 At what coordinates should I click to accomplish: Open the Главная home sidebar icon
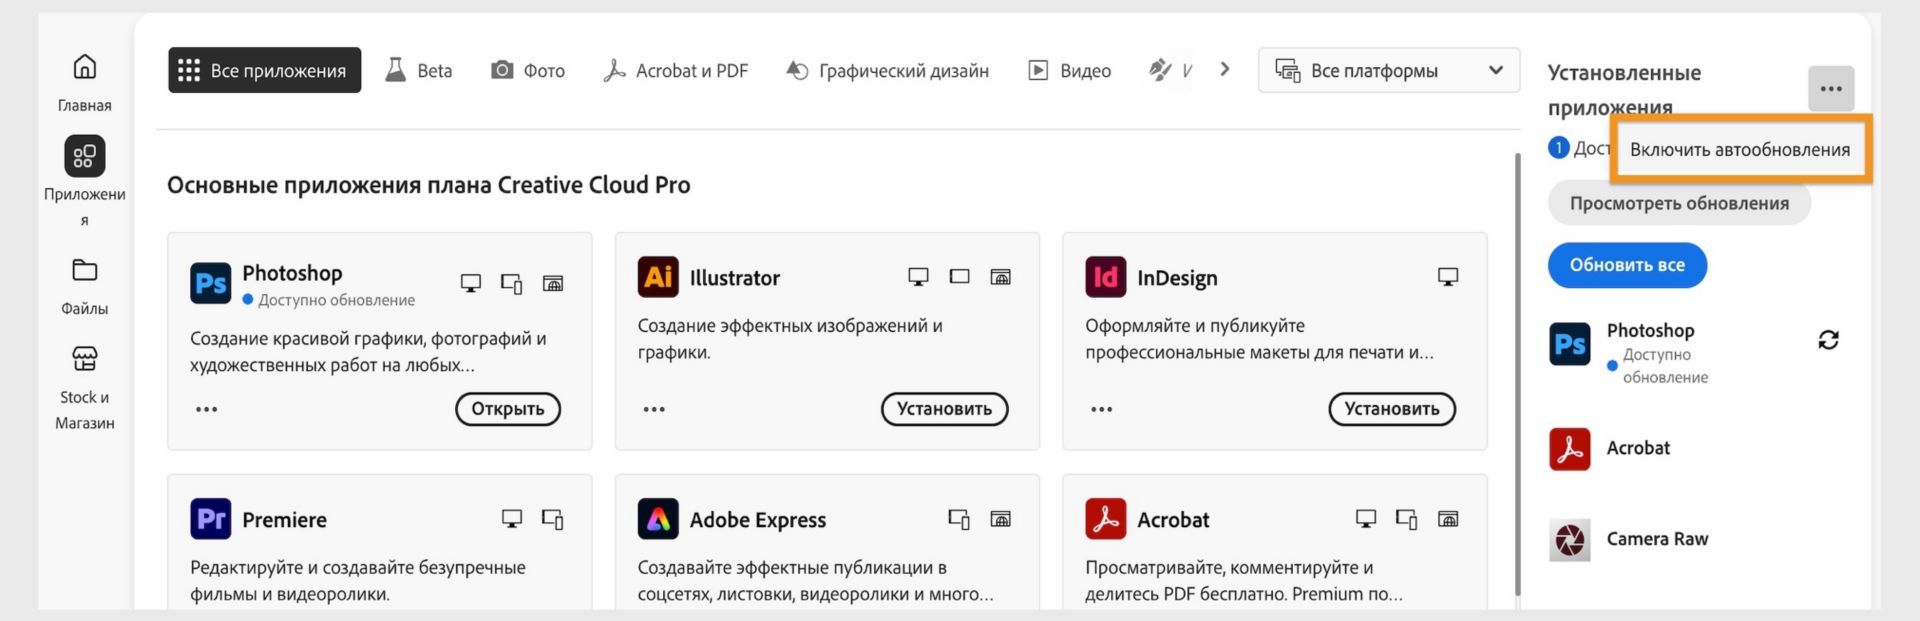[x=85, y=67]
